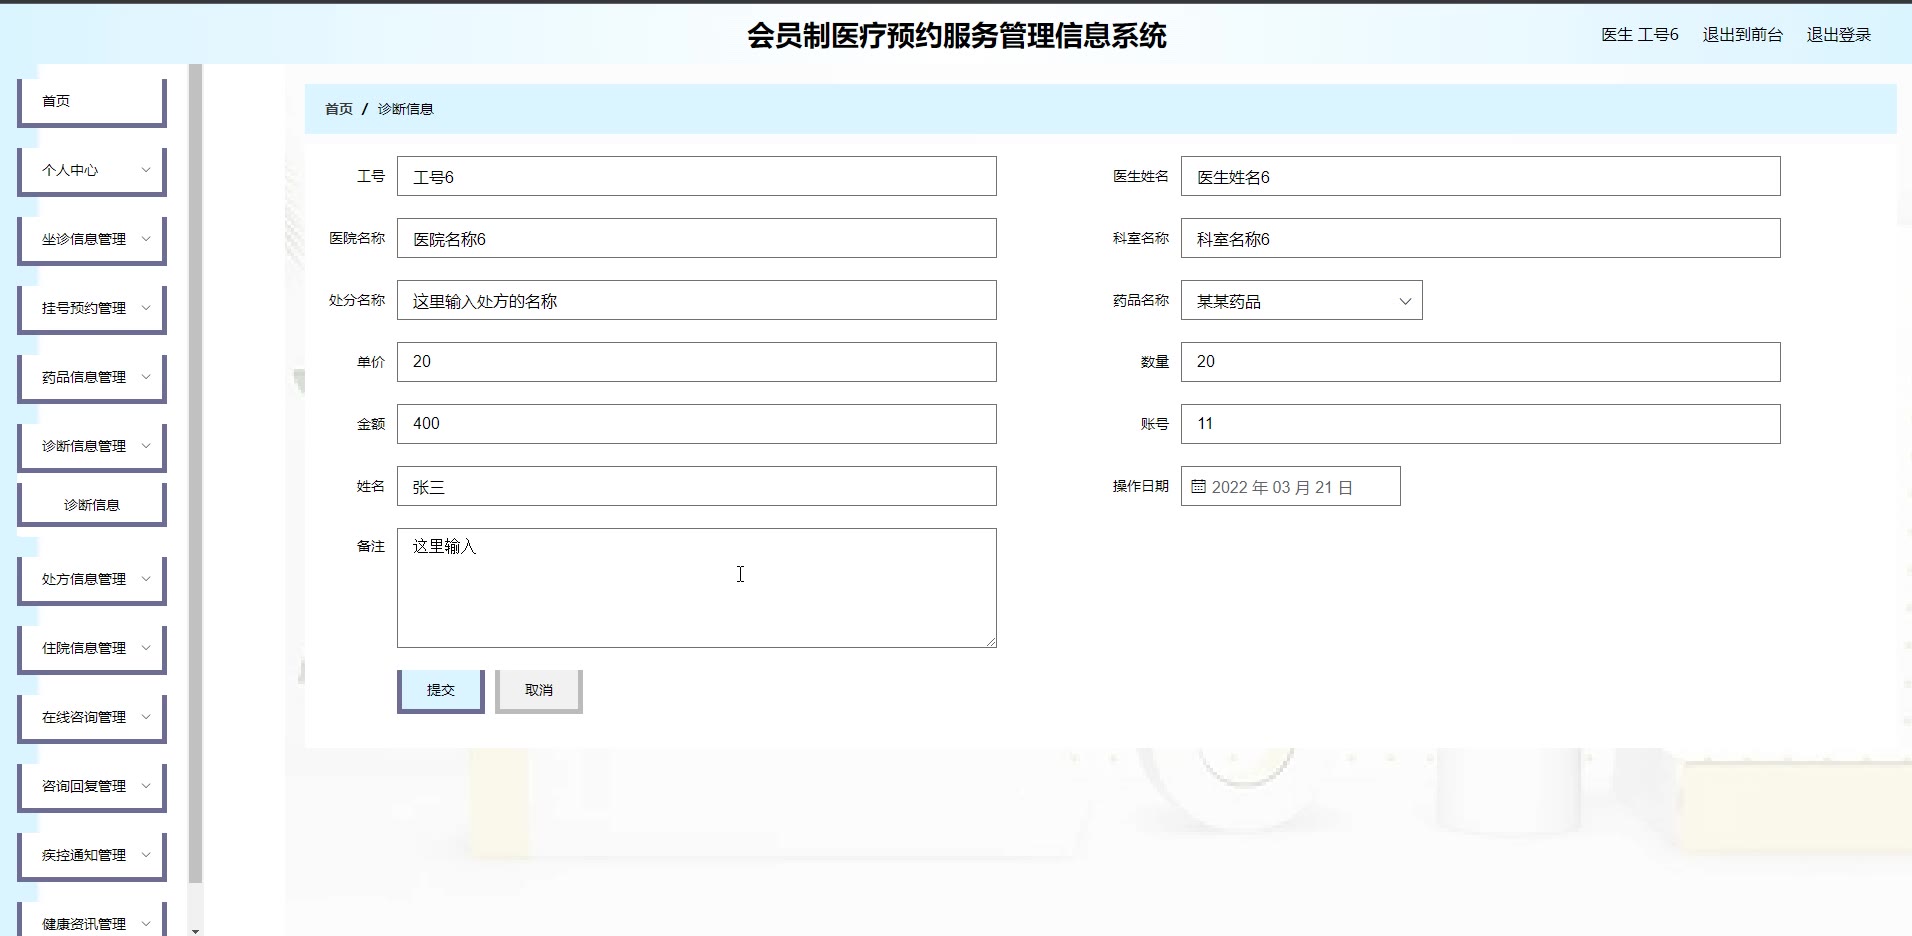Expand the 药品信息管理 sidebar menu
Screen dimensions: 1912x936
91,377
